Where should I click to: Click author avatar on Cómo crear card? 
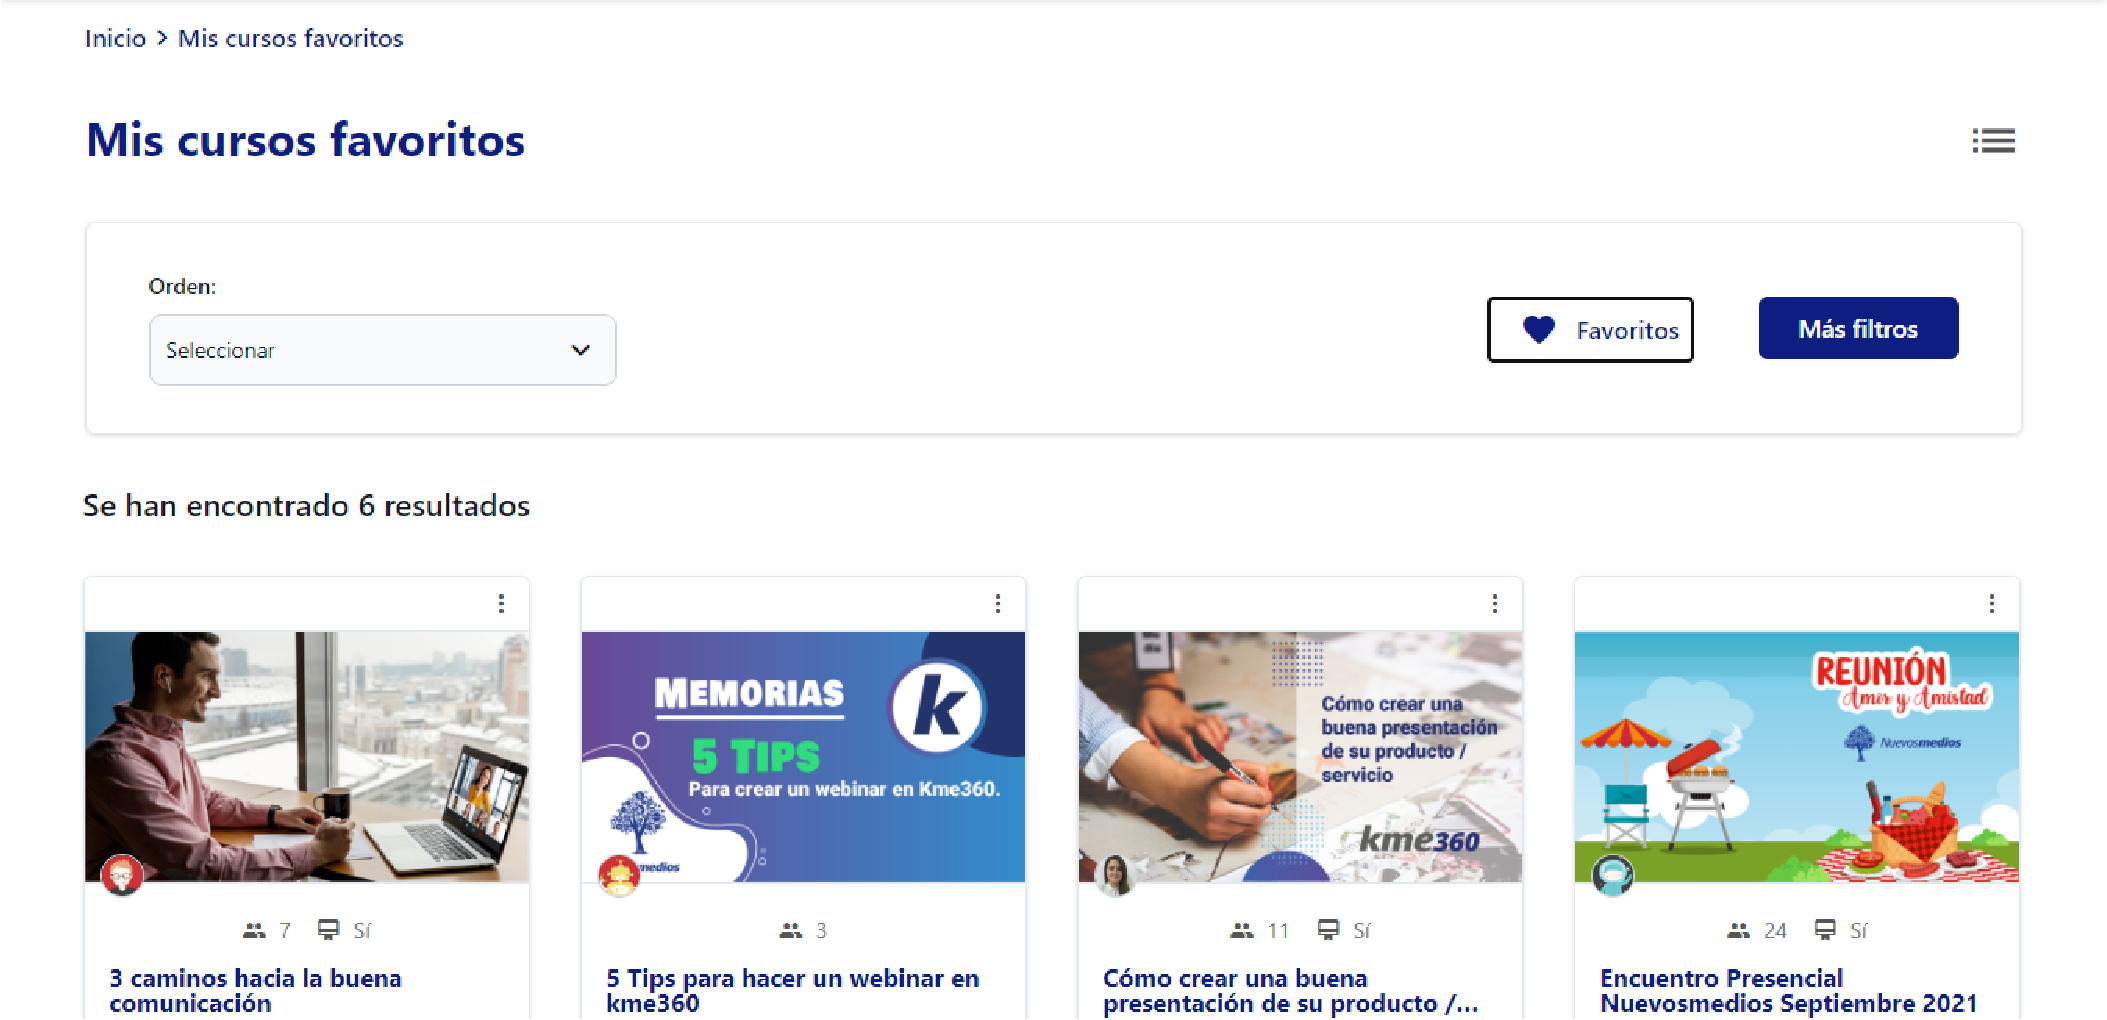(1115, 875)
